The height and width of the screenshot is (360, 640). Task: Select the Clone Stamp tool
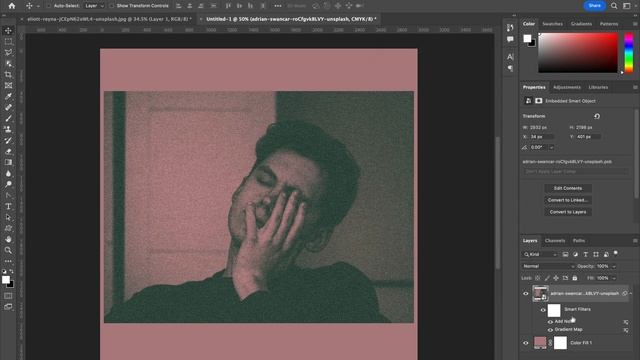(8, 129)
